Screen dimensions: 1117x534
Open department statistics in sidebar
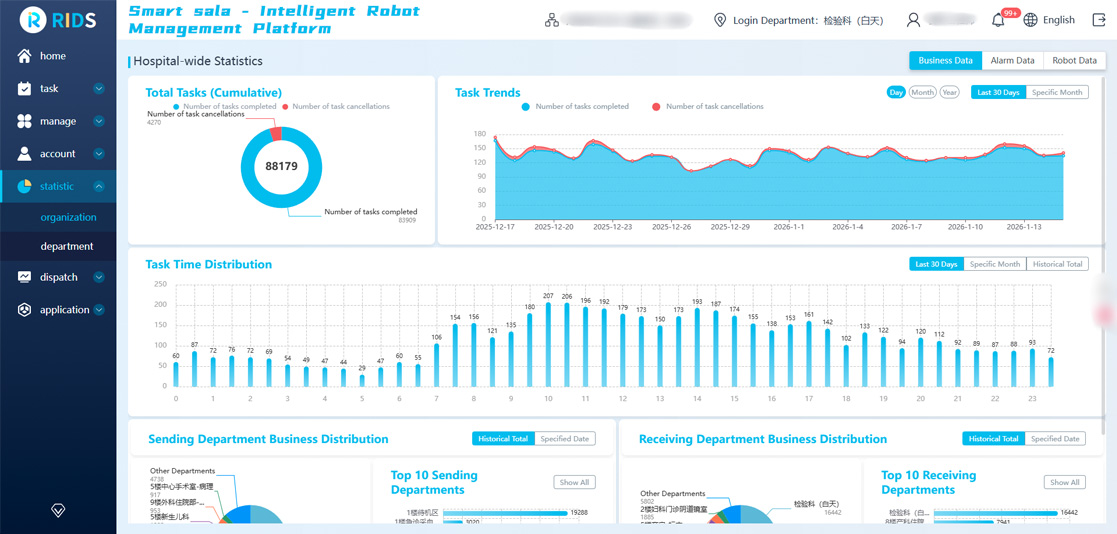pos(67,246)
